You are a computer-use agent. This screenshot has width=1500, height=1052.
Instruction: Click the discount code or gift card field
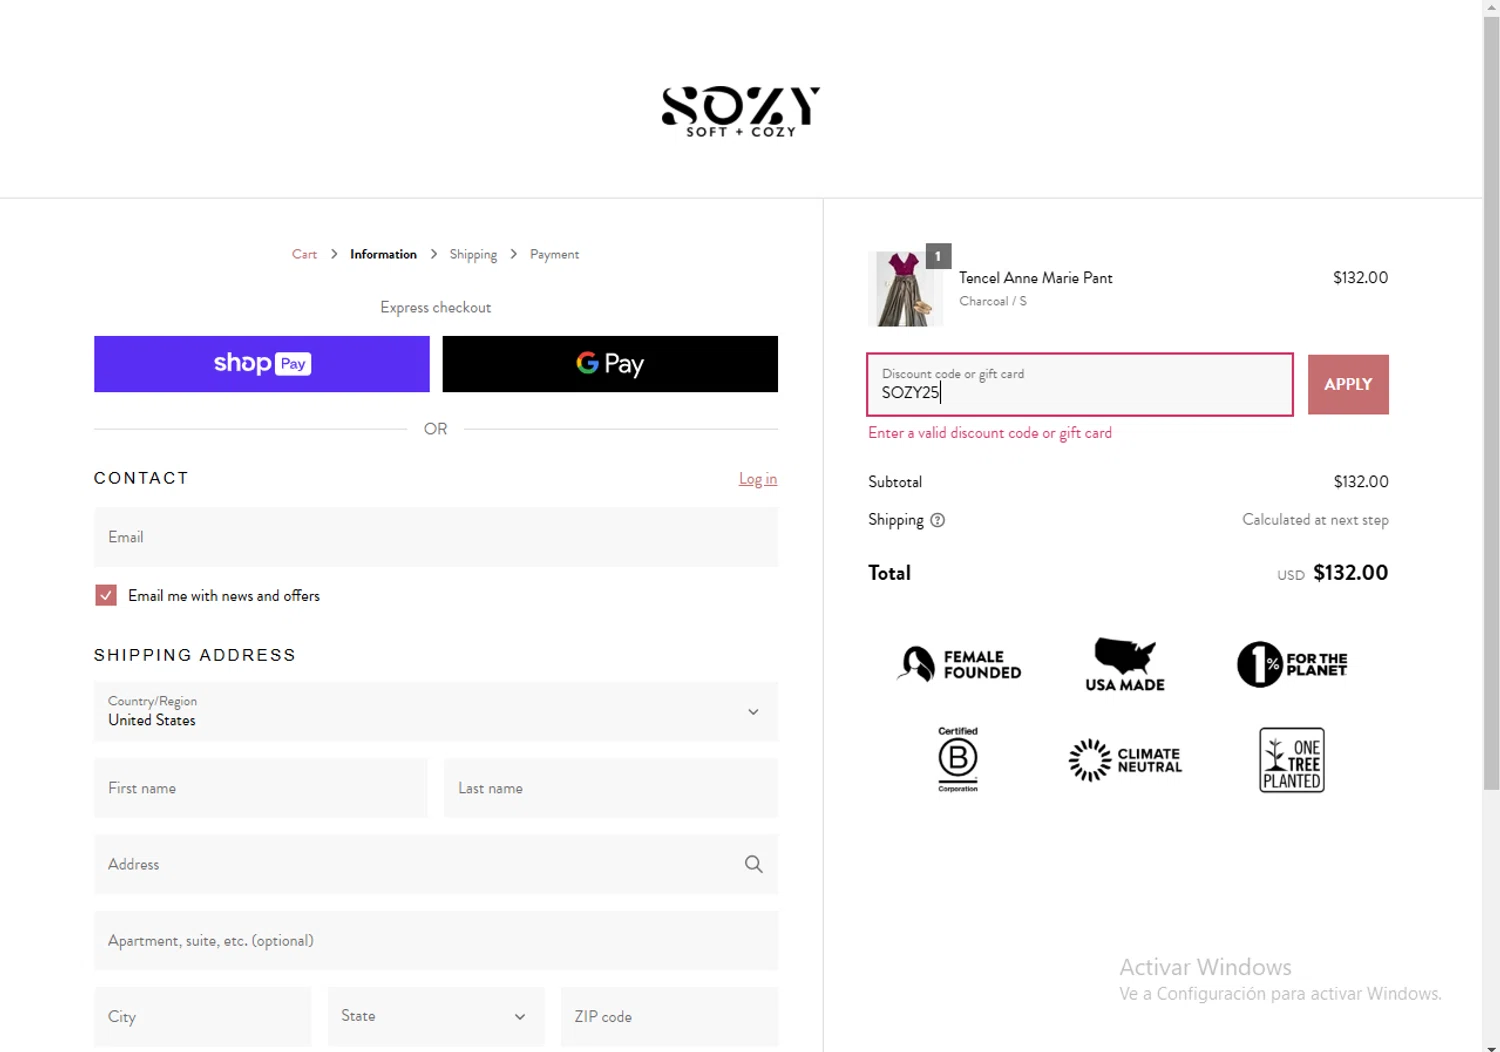click(x=1080, y=384)
